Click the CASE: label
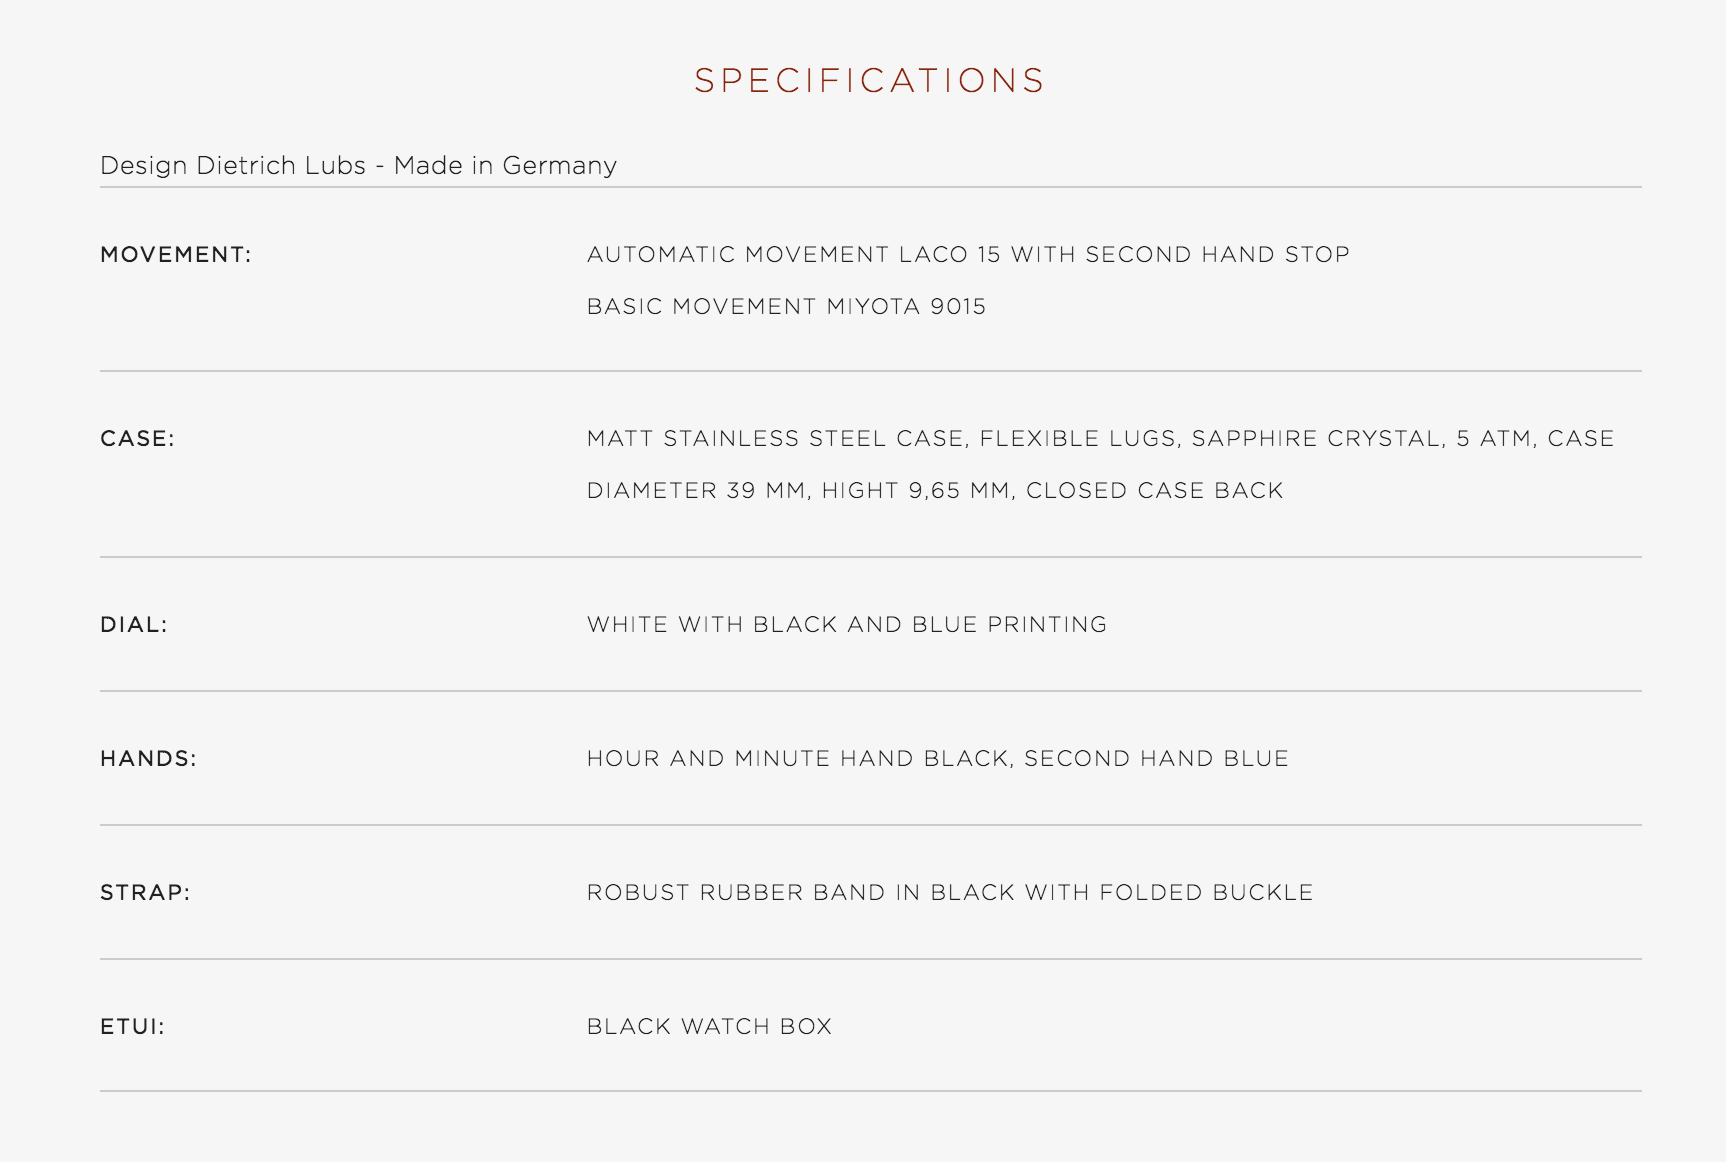This screenshot has height=1162, width=1726. click(137, 439)
